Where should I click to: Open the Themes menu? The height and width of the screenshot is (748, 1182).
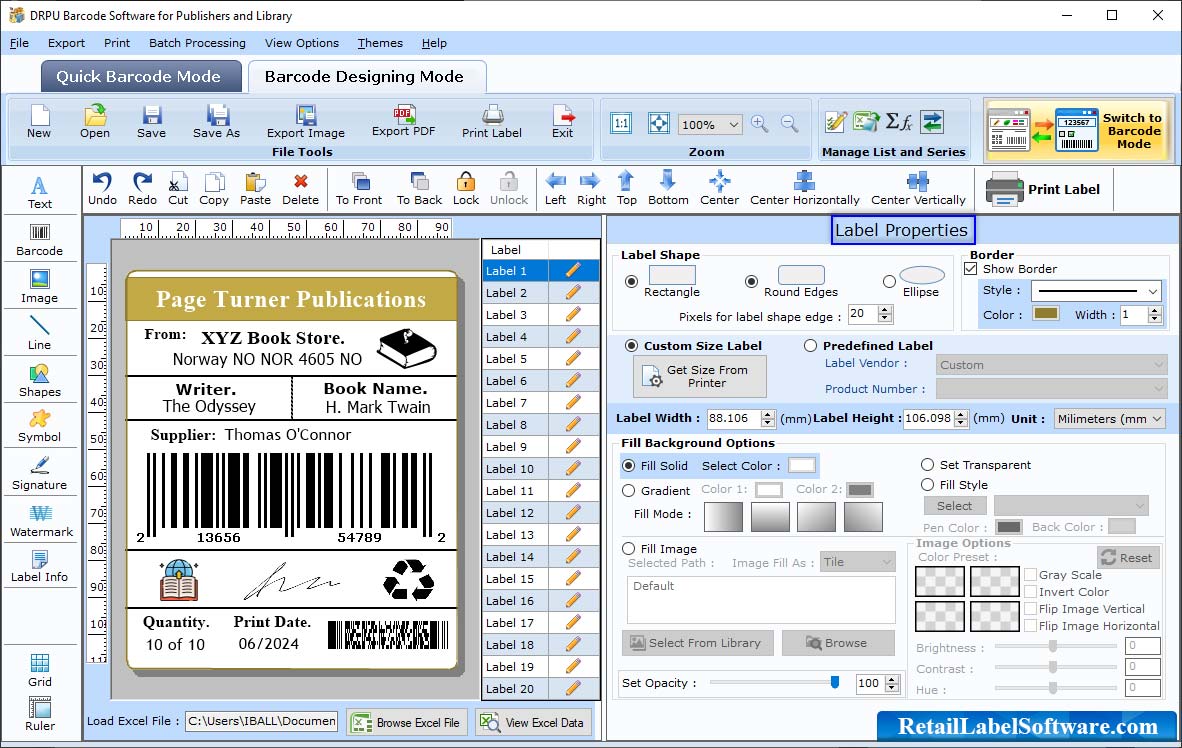pyautogui.click(x=380, y=43)
